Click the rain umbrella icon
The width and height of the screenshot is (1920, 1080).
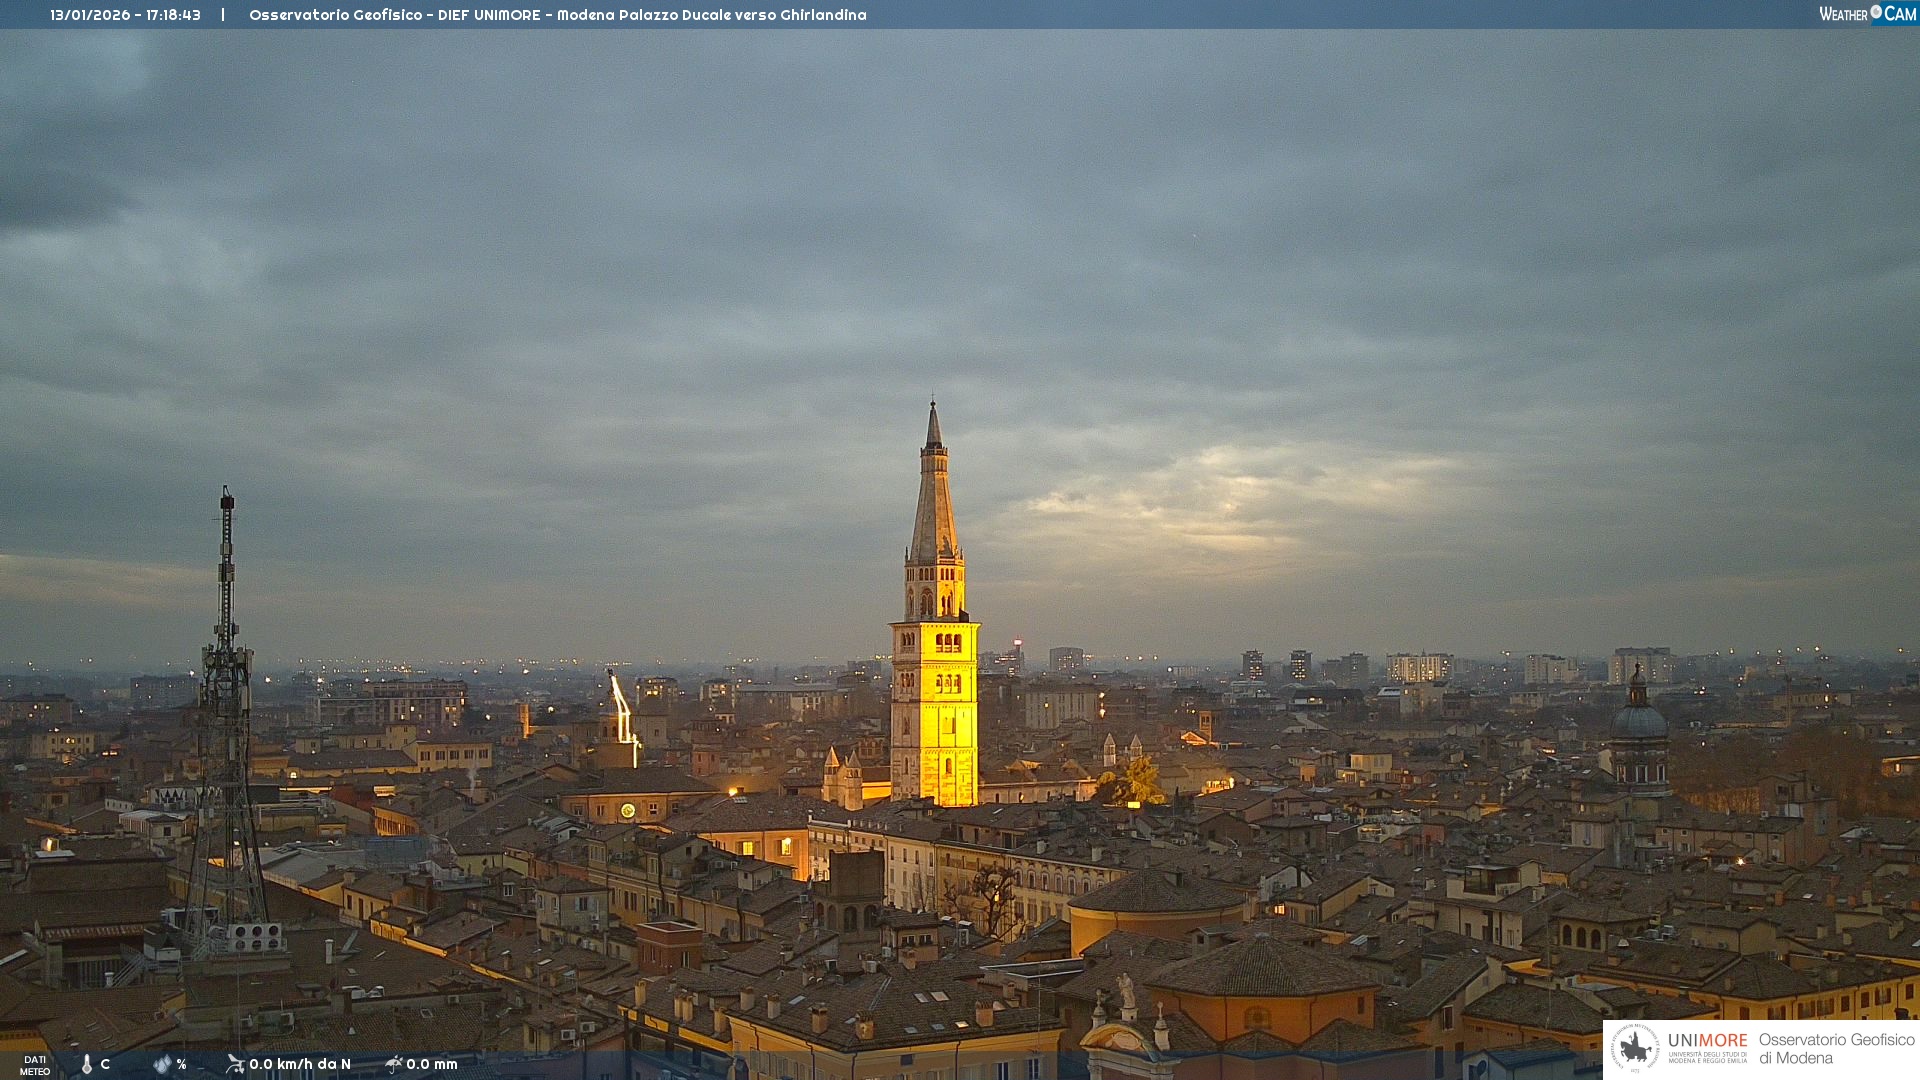(394, 1064)
